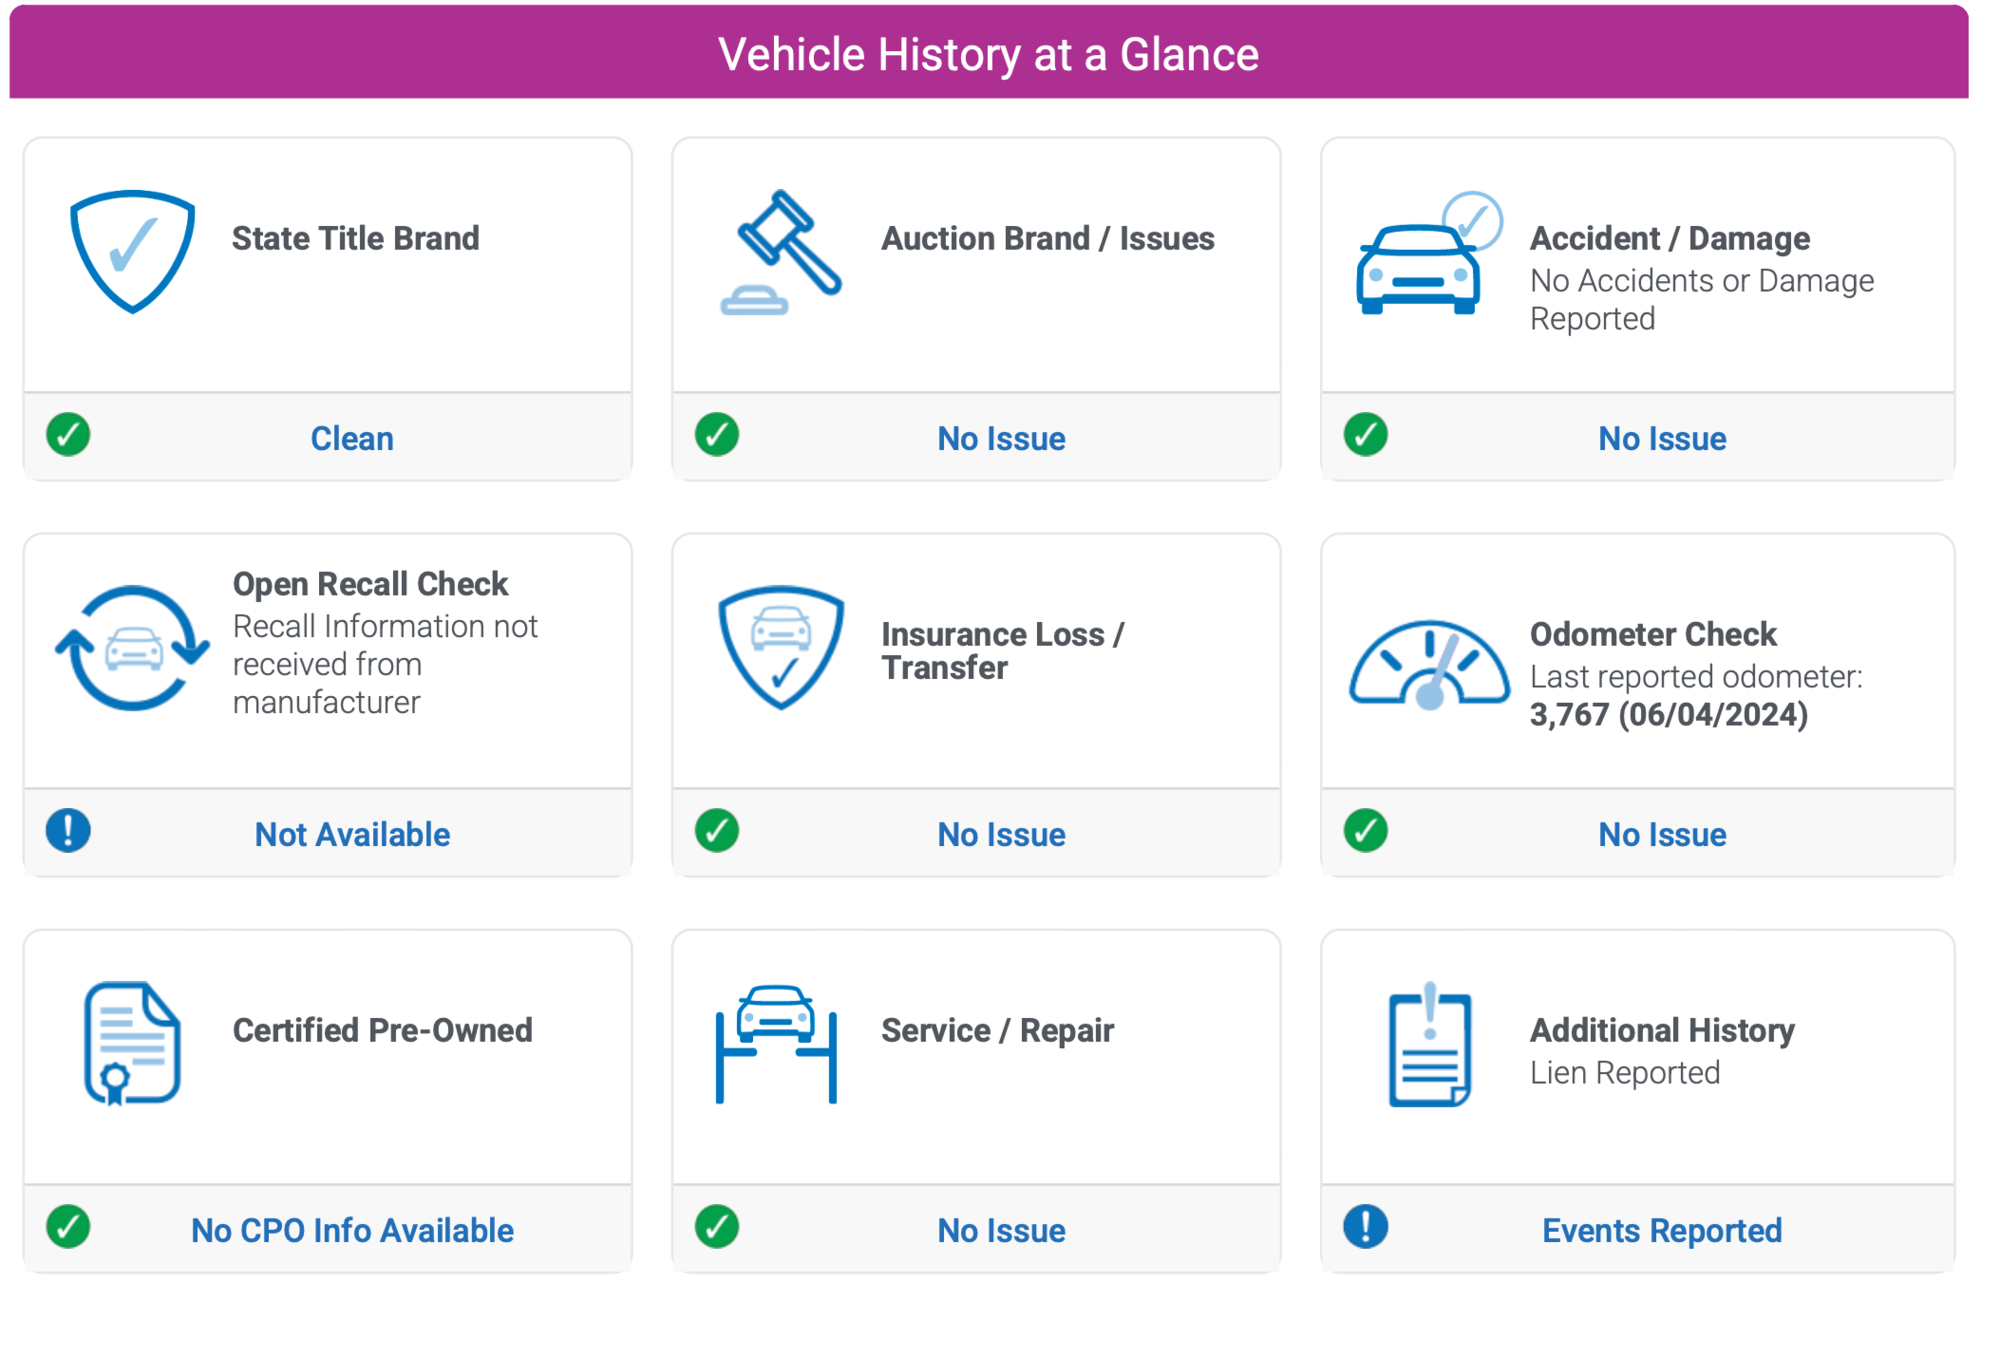Click the Certified Pre-Owned certificate icon
This screenshot has width=2000, height=1356.
(132, 1043)
